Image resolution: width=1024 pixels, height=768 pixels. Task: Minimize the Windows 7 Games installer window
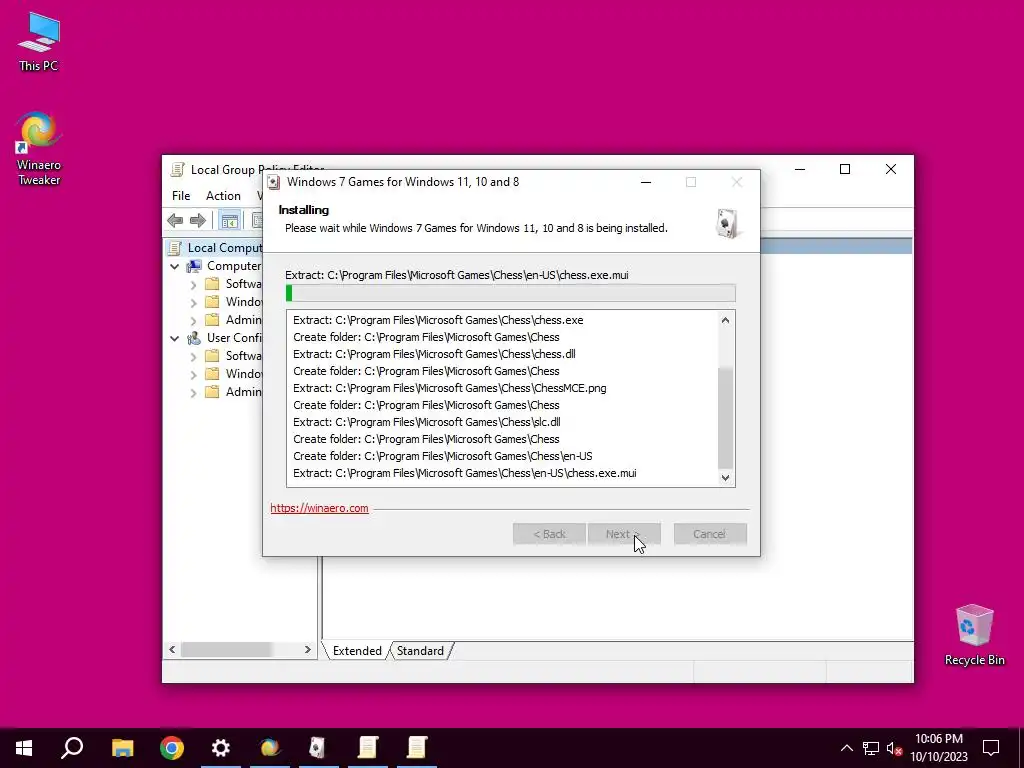coord(646,182)
